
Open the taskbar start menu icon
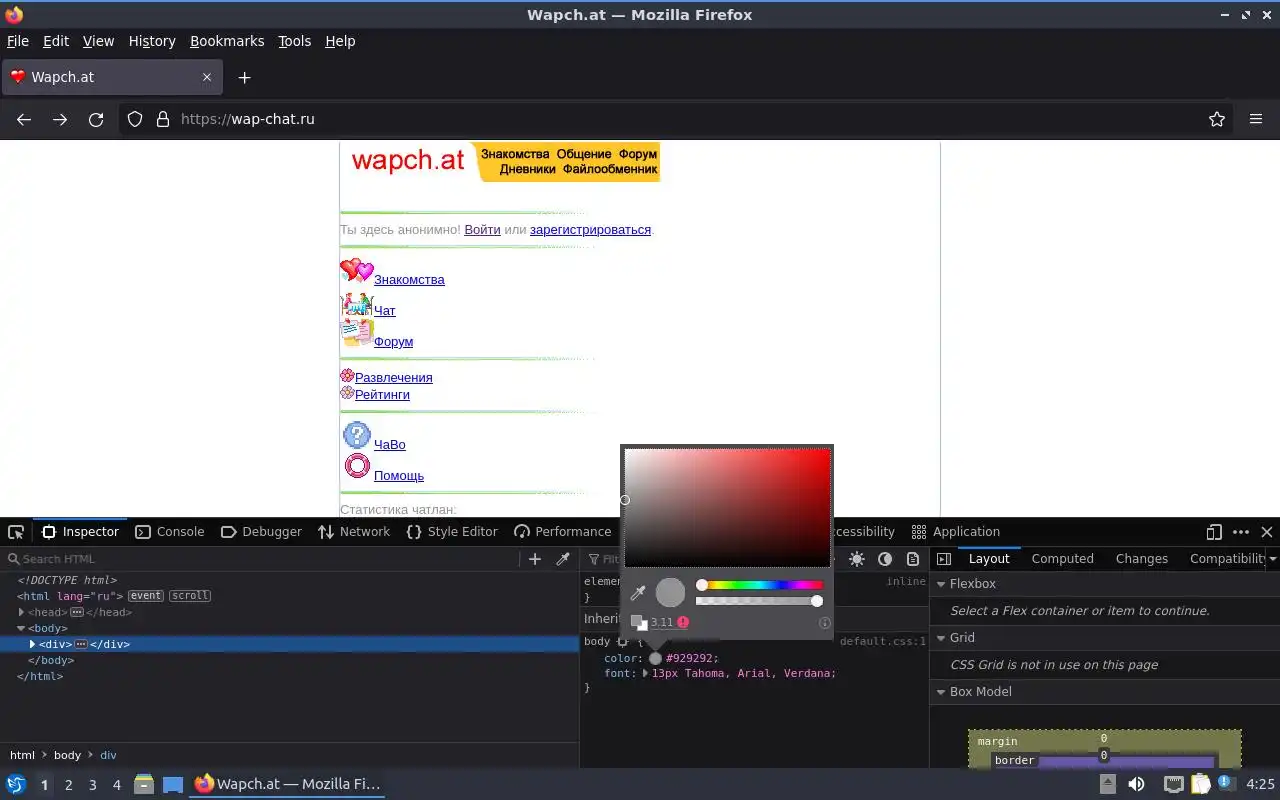[16, 784]
